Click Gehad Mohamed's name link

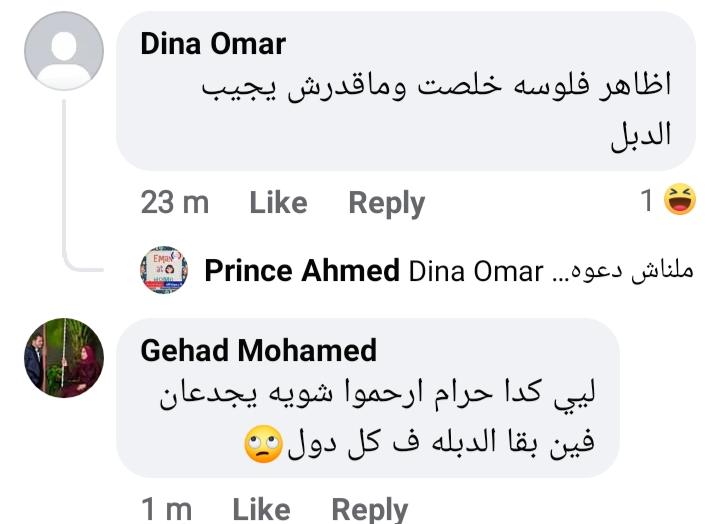click(x=258, y=350)
